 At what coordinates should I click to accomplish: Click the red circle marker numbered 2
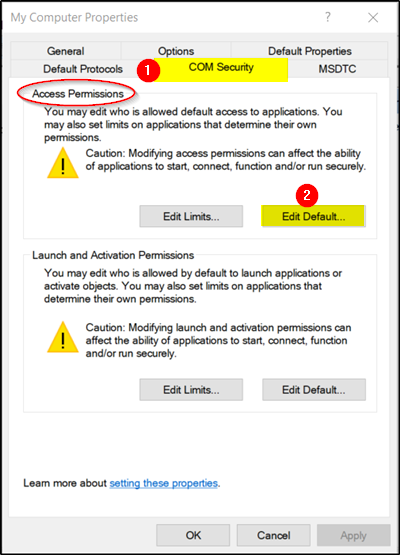307,195
